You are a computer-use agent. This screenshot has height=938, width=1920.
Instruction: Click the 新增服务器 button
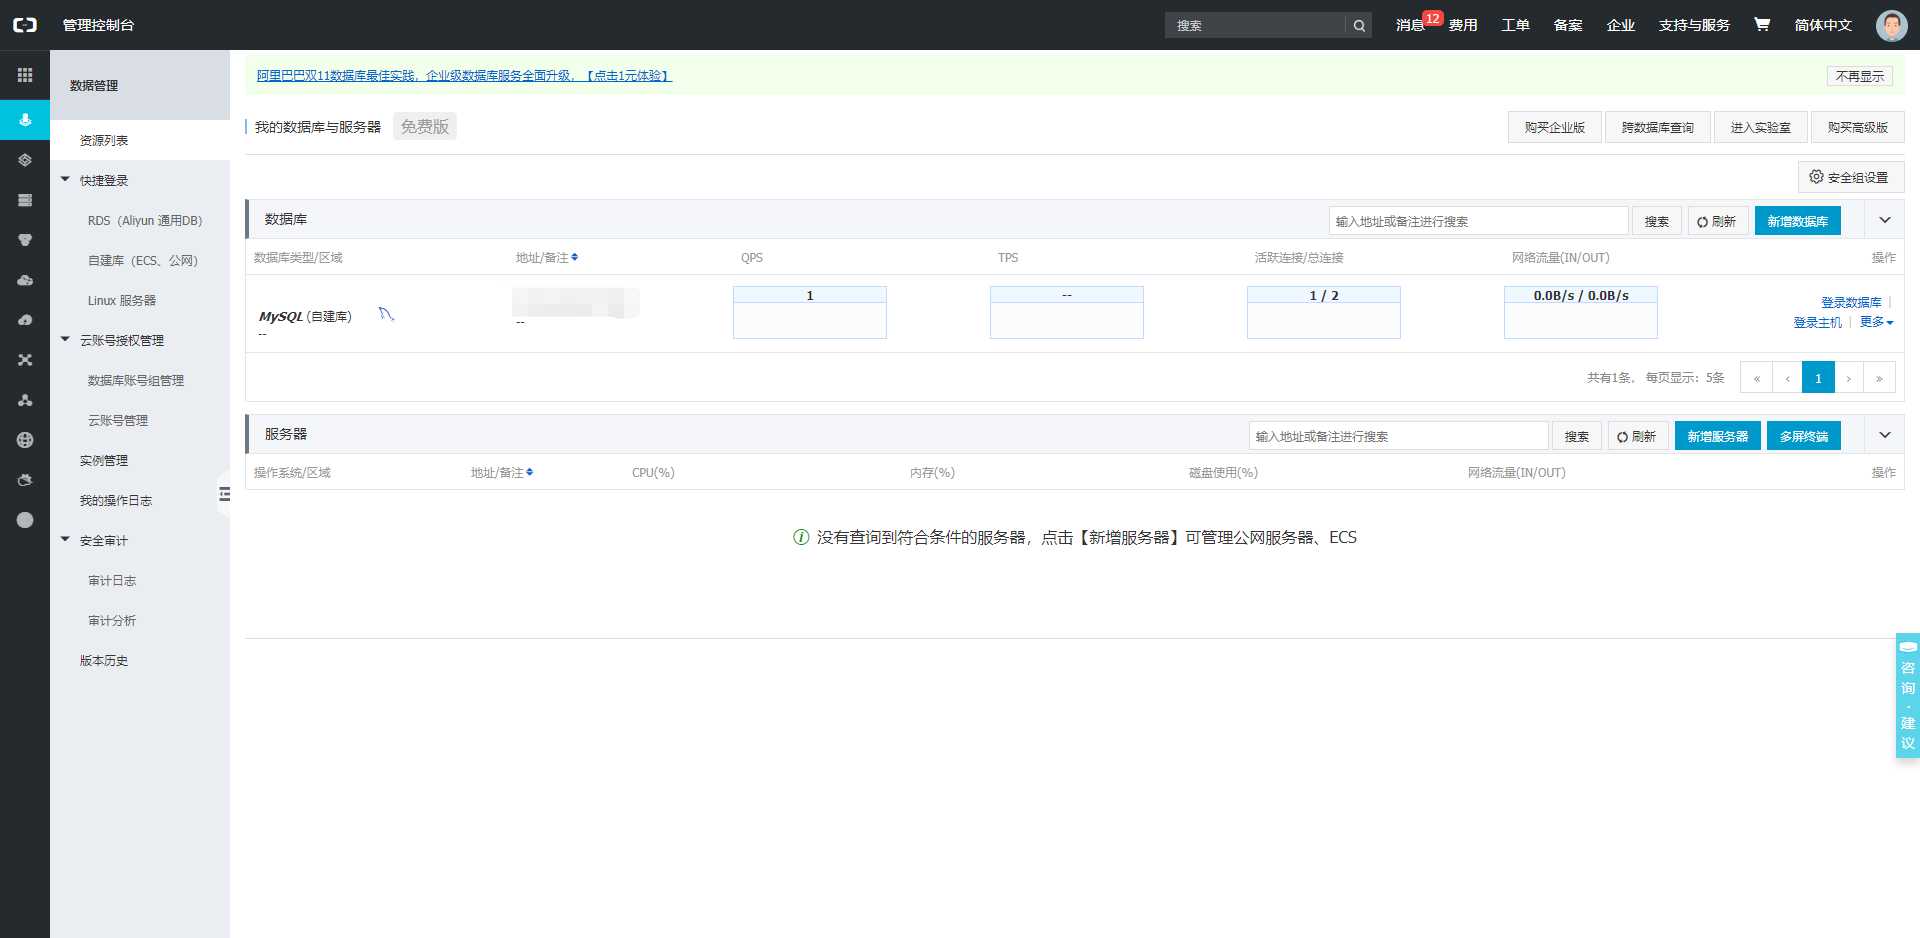1717,436
